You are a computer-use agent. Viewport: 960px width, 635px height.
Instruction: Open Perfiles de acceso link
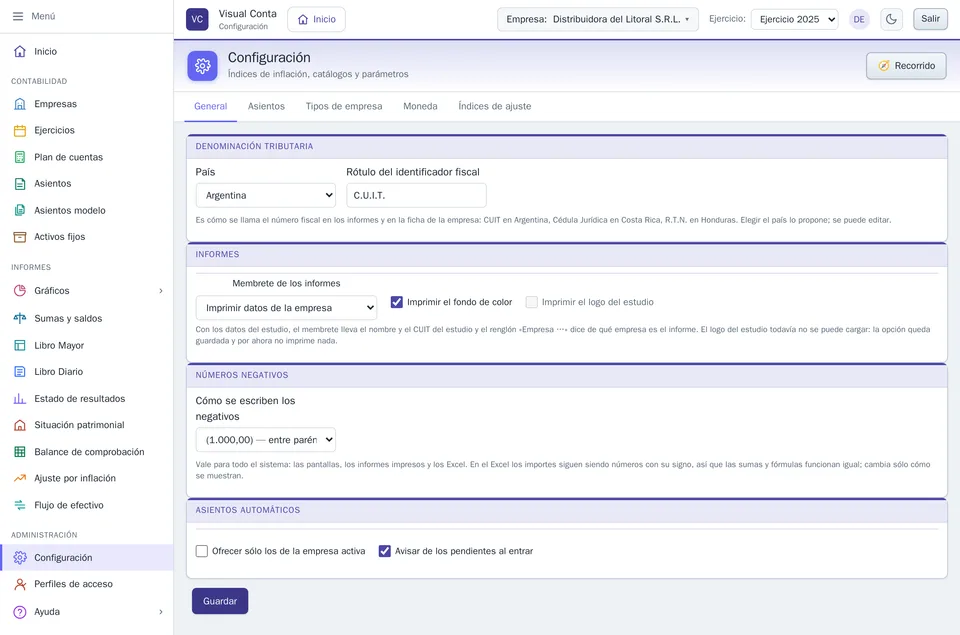point(73,584)
